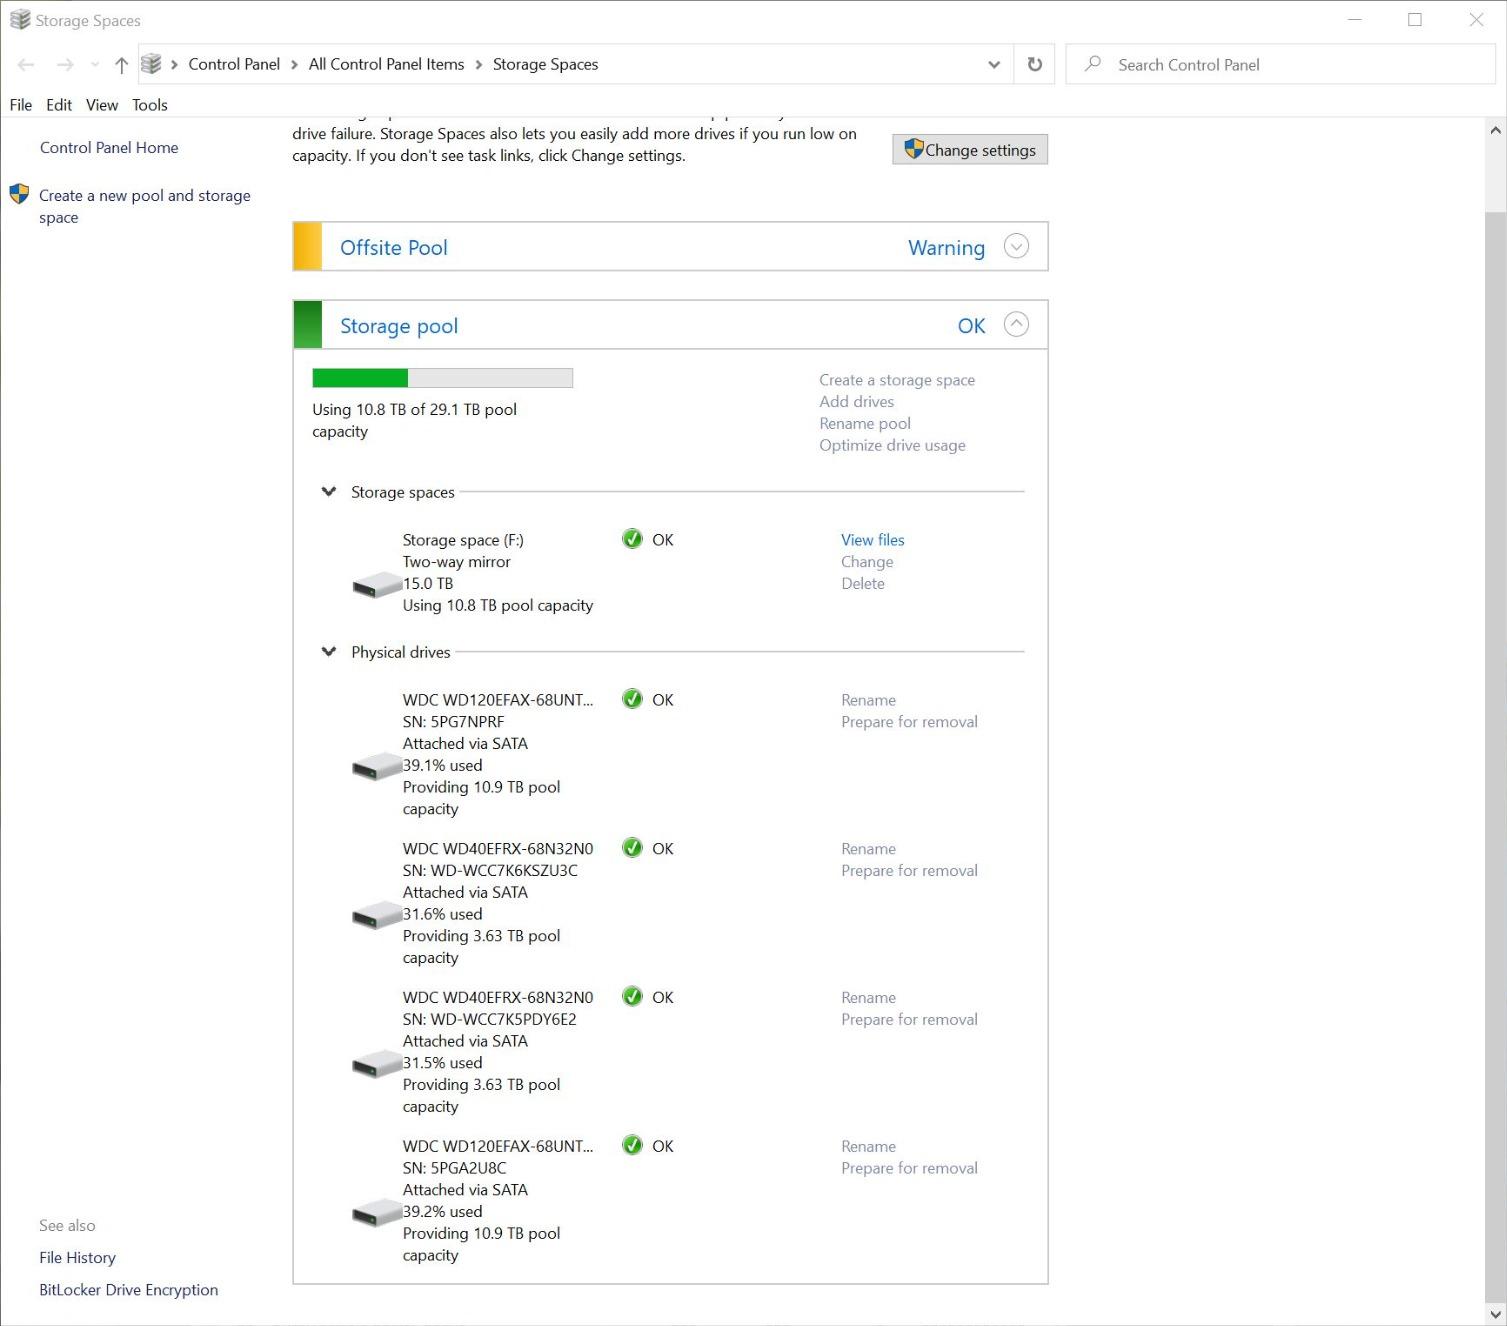The image size is (1507, 1326).
Task: Click the Storage Spaces title bar icon
Action: (20, 20)
